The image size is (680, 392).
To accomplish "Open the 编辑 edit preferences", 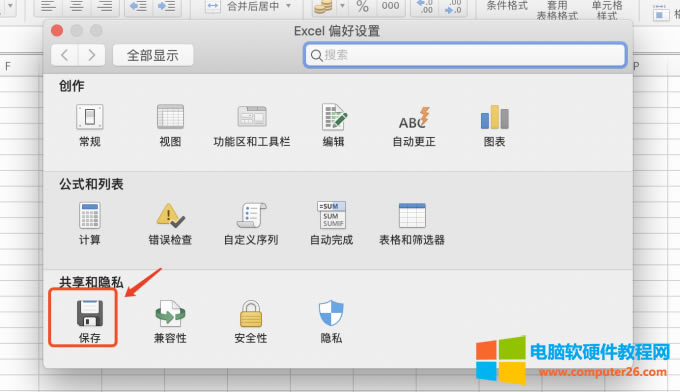I will coord(333,126).
